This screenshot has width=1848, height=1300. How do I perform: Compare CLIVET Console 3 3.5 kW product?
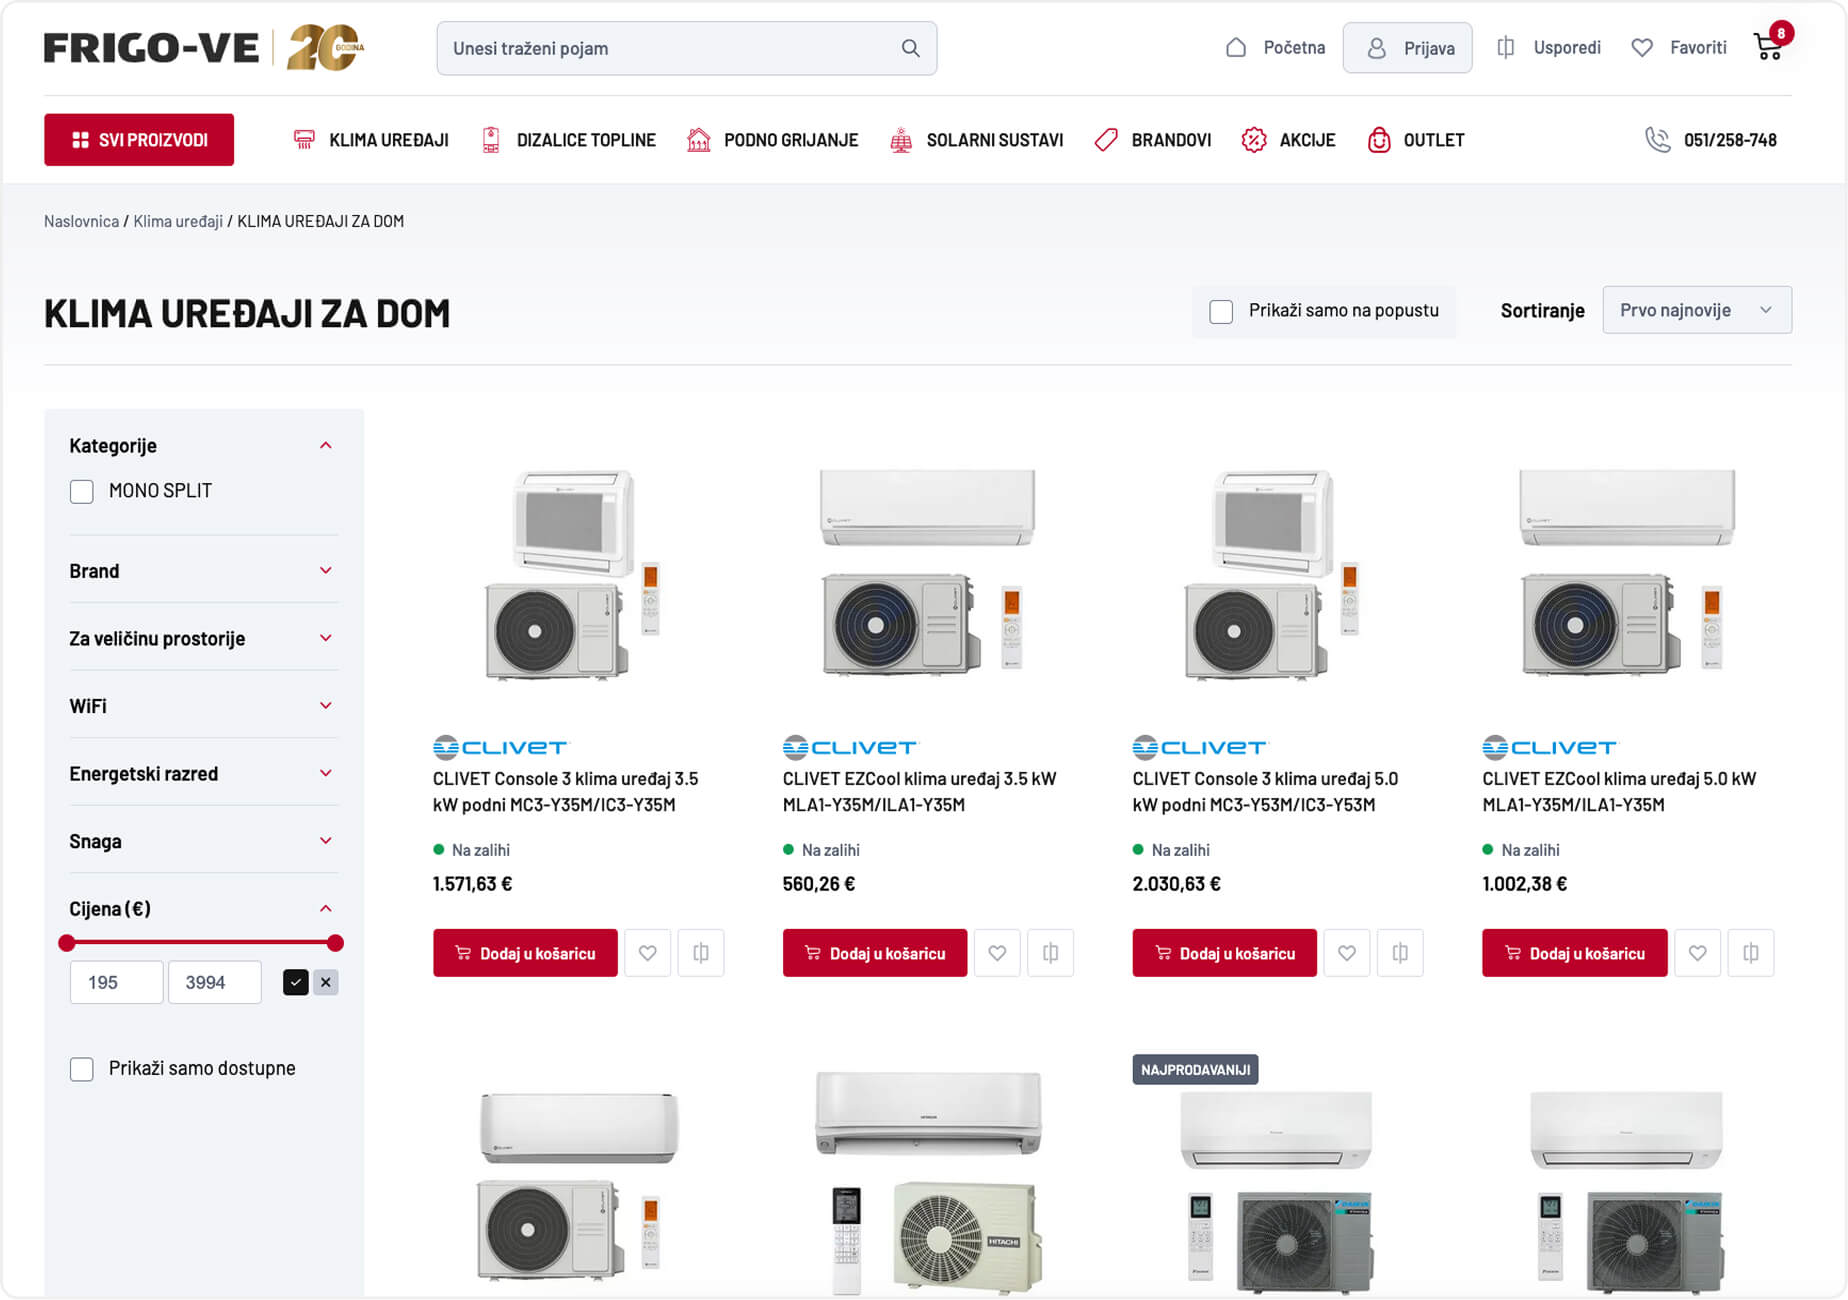(701, 953)
